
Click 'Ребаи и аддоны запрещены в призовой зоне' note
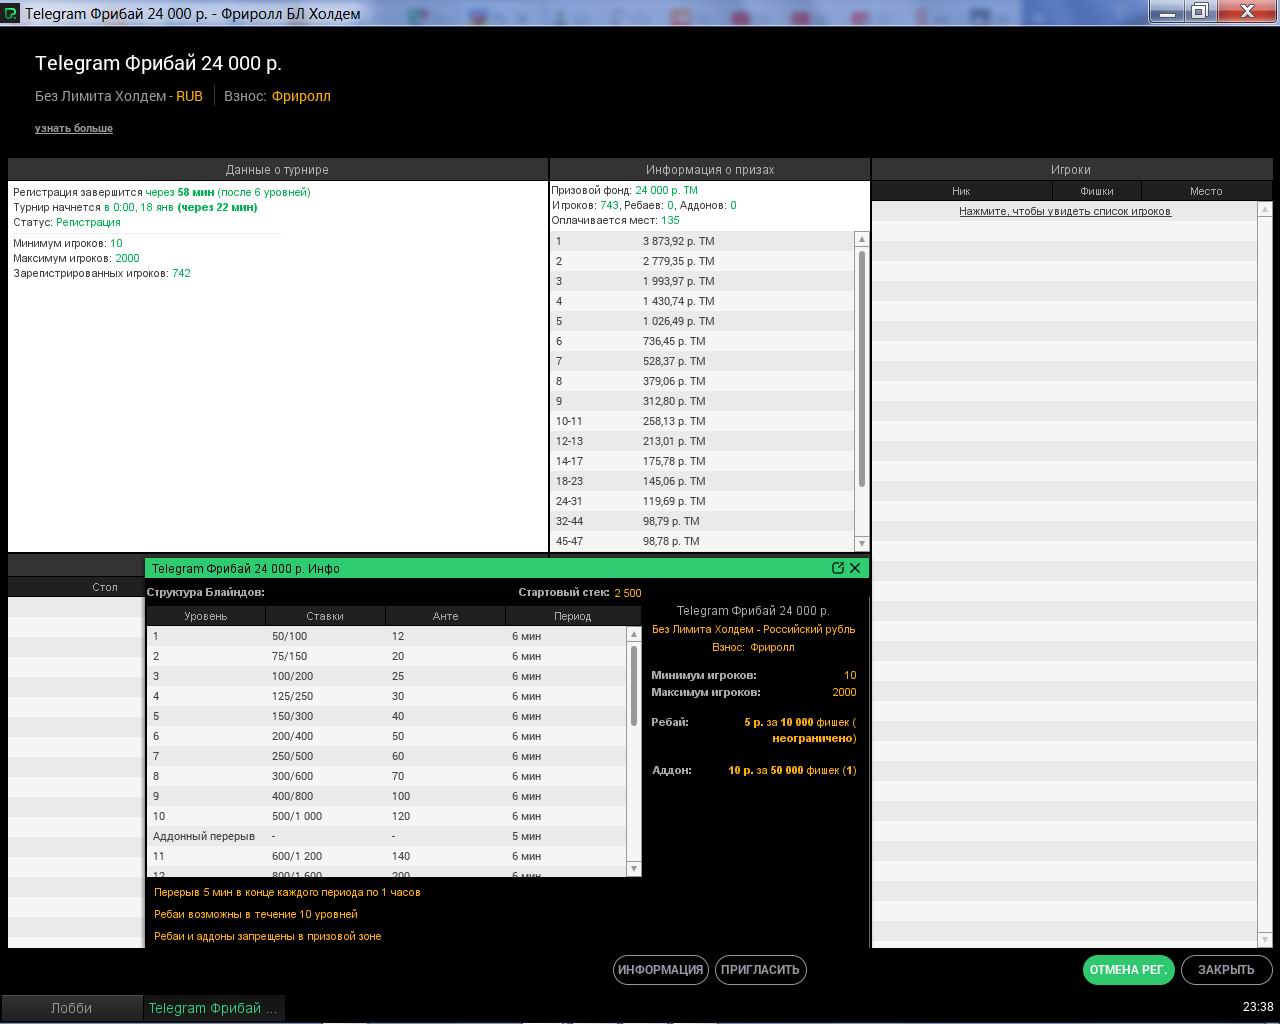[268, 936]
